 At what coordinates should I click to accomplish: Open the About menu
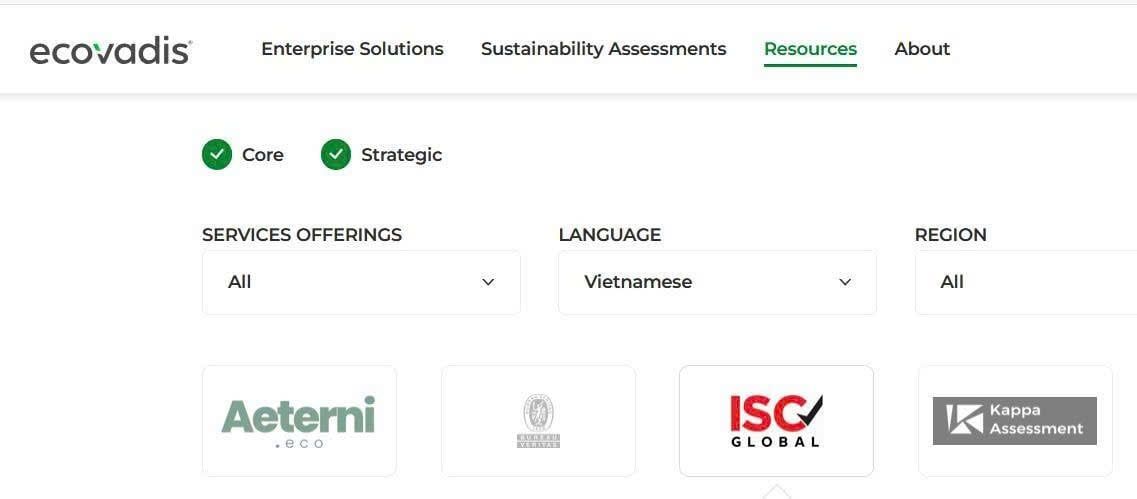coord(922,49)
